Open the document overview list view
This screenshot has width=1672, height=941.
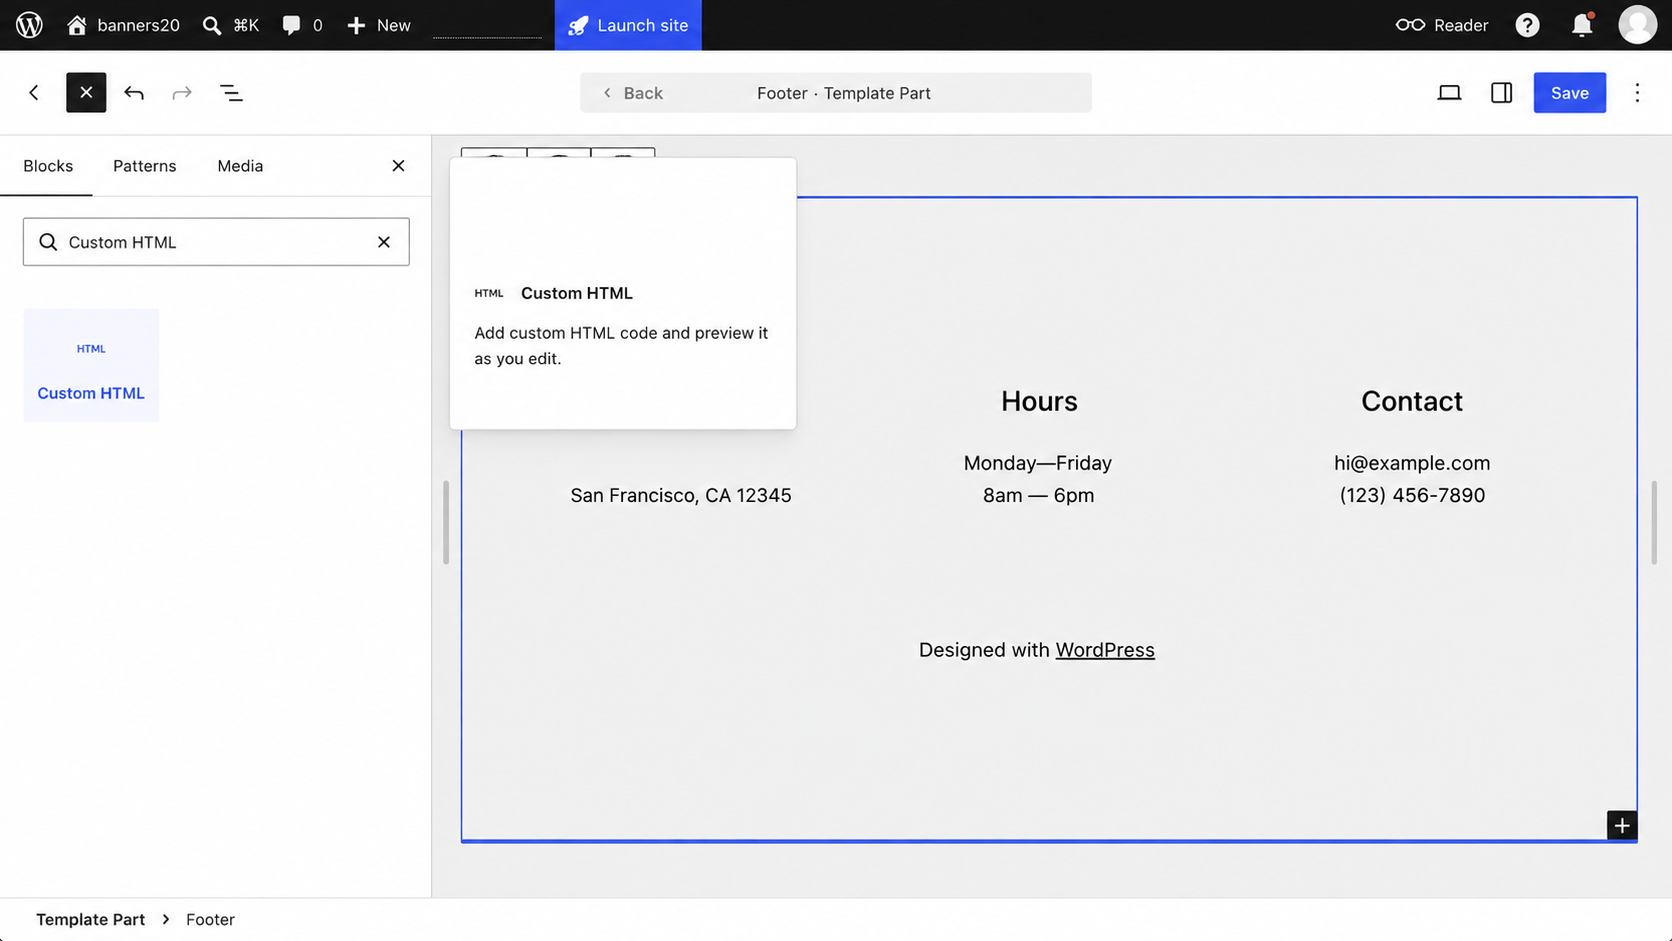click(231, 93)
